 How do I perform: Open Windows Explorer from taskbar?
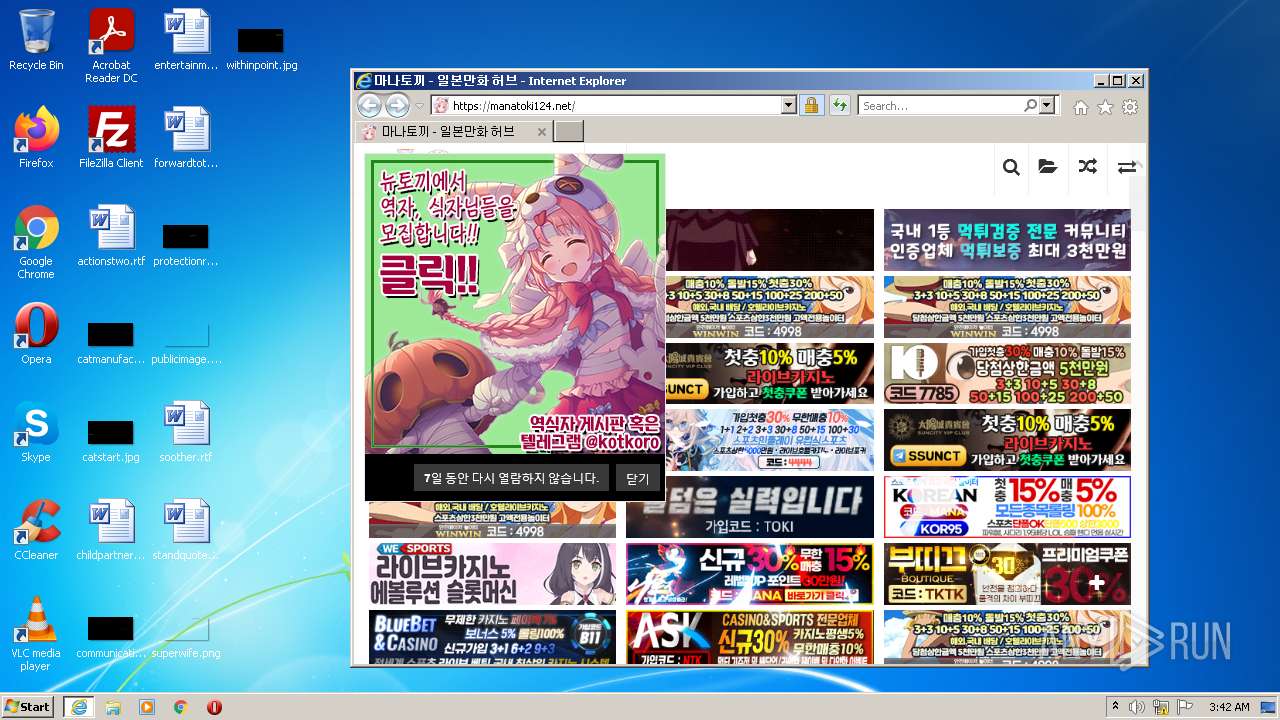pyautogui.click(x=113, y=707)
